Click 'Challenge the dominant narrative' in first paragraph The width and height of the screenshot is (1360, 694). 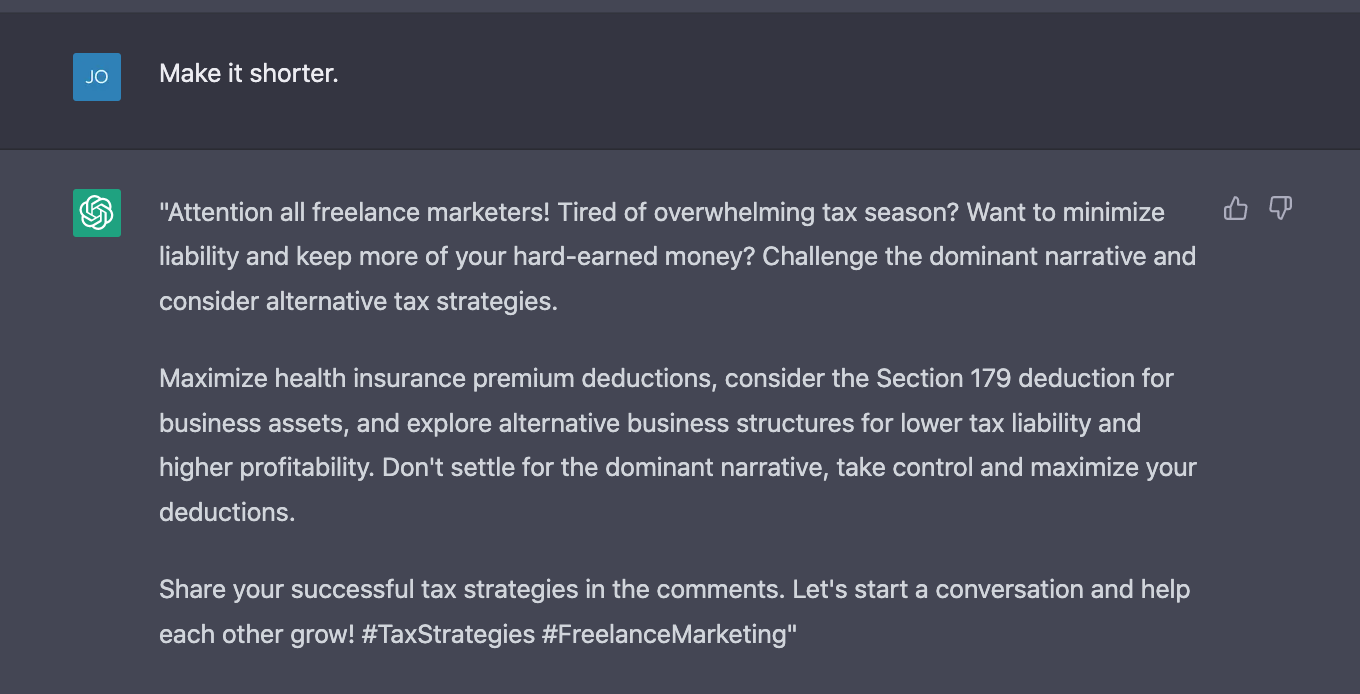click(939, 257)
